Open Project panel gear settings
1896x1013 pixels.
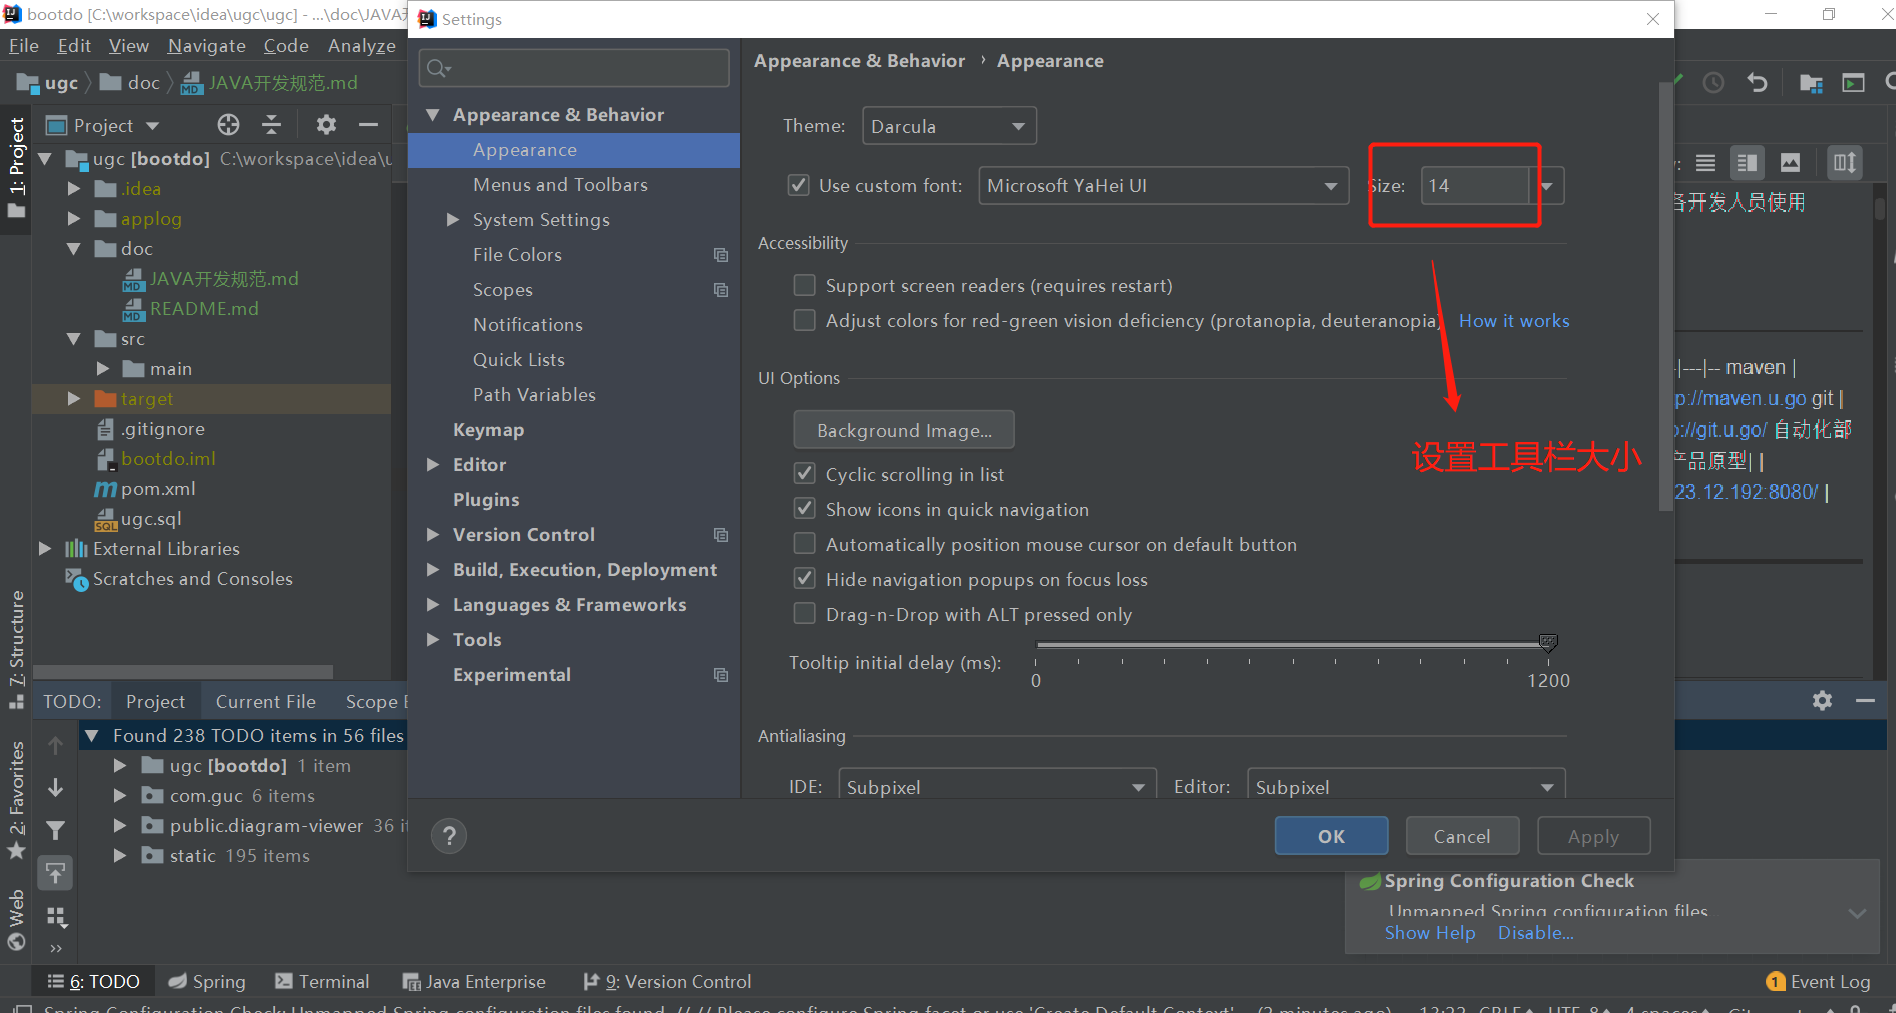pos(326,125)
